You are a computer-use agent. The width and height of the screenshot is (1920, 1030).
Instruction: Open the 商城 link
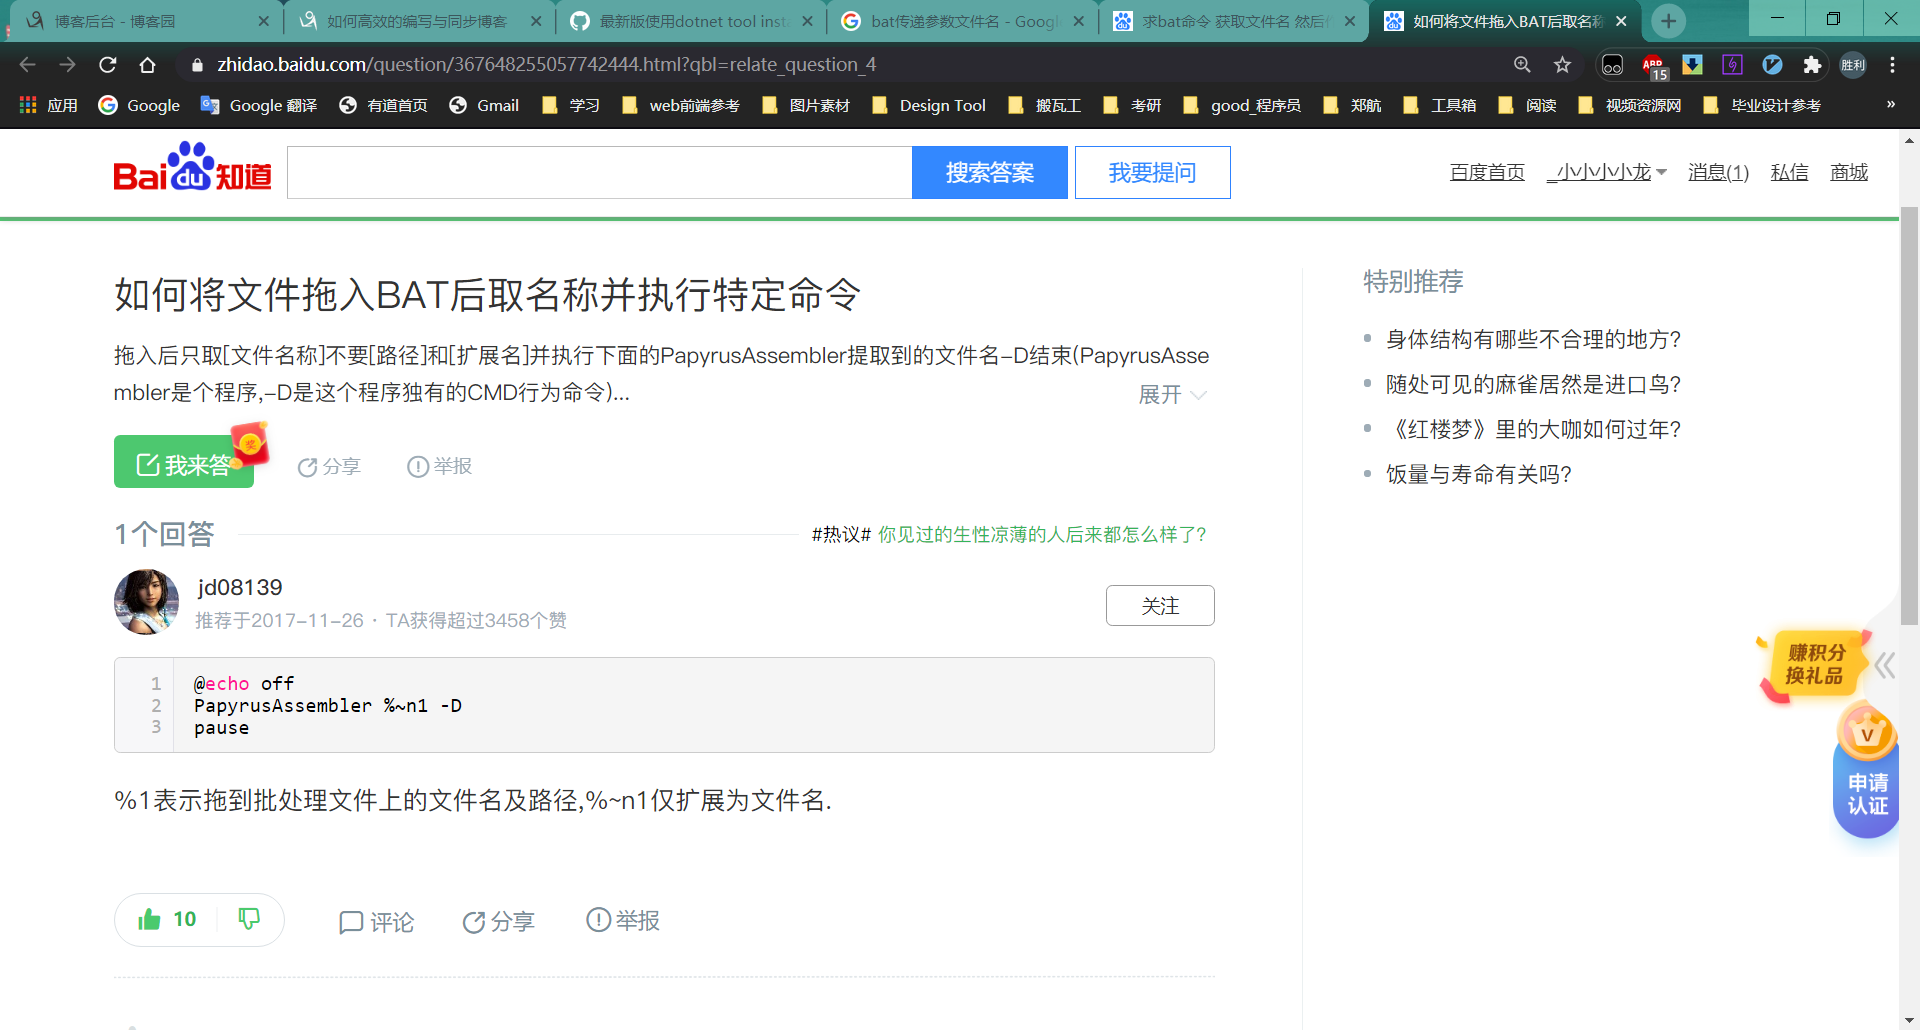click(x=1849, y=172)
